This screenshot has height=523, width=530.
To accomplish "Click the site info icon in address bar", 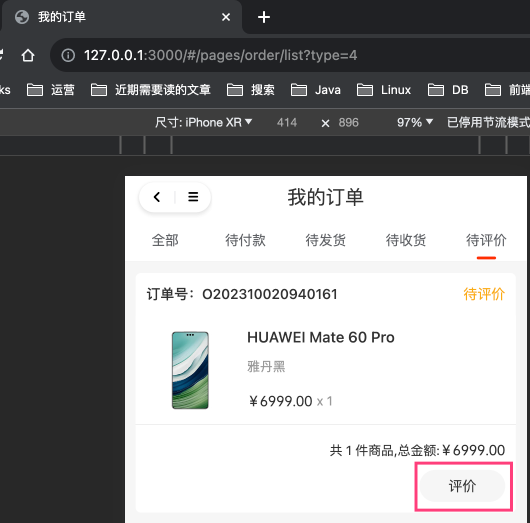I will pyautogui.click(x=68, y=55).
